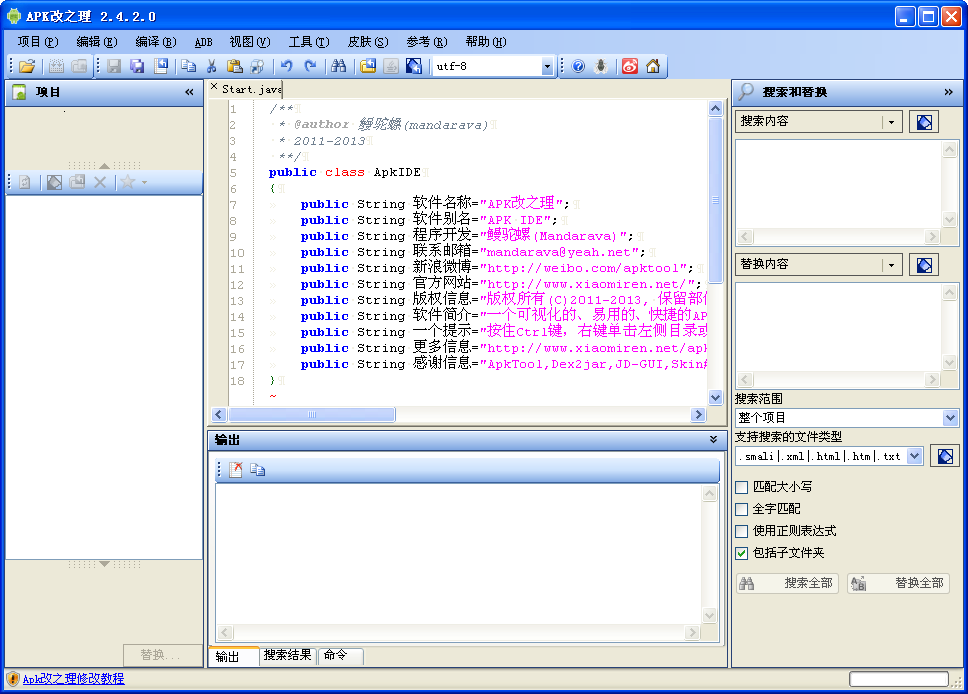Open the 项目(P) menu
This screenshot has height=694, width=968.
[38, 41]
